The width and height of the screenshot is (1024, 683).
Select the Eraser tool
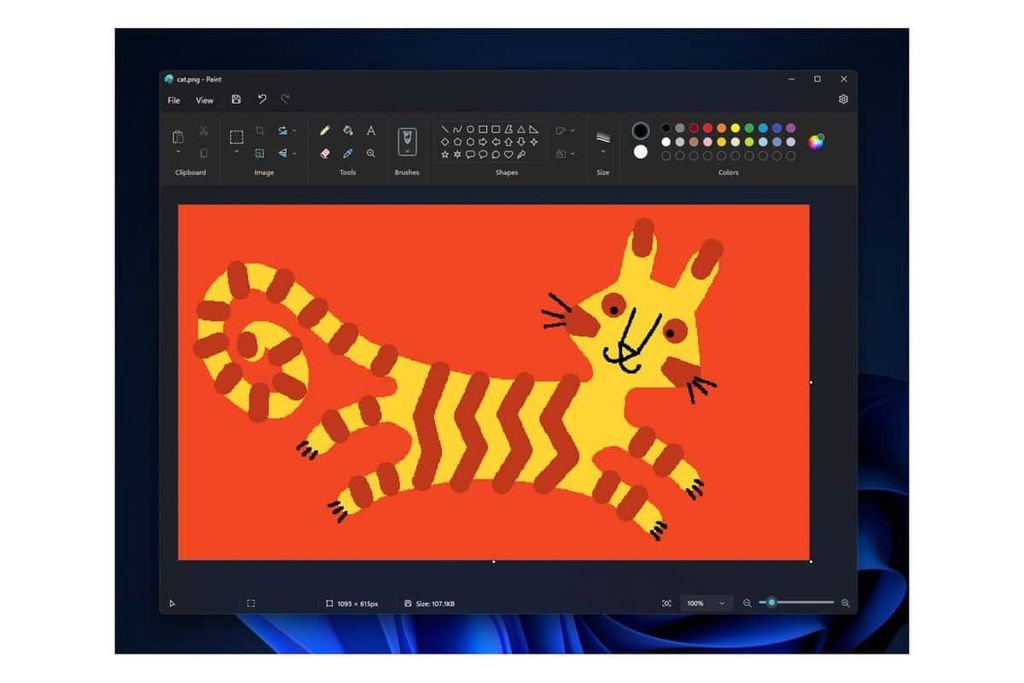(x=326, y=153)
